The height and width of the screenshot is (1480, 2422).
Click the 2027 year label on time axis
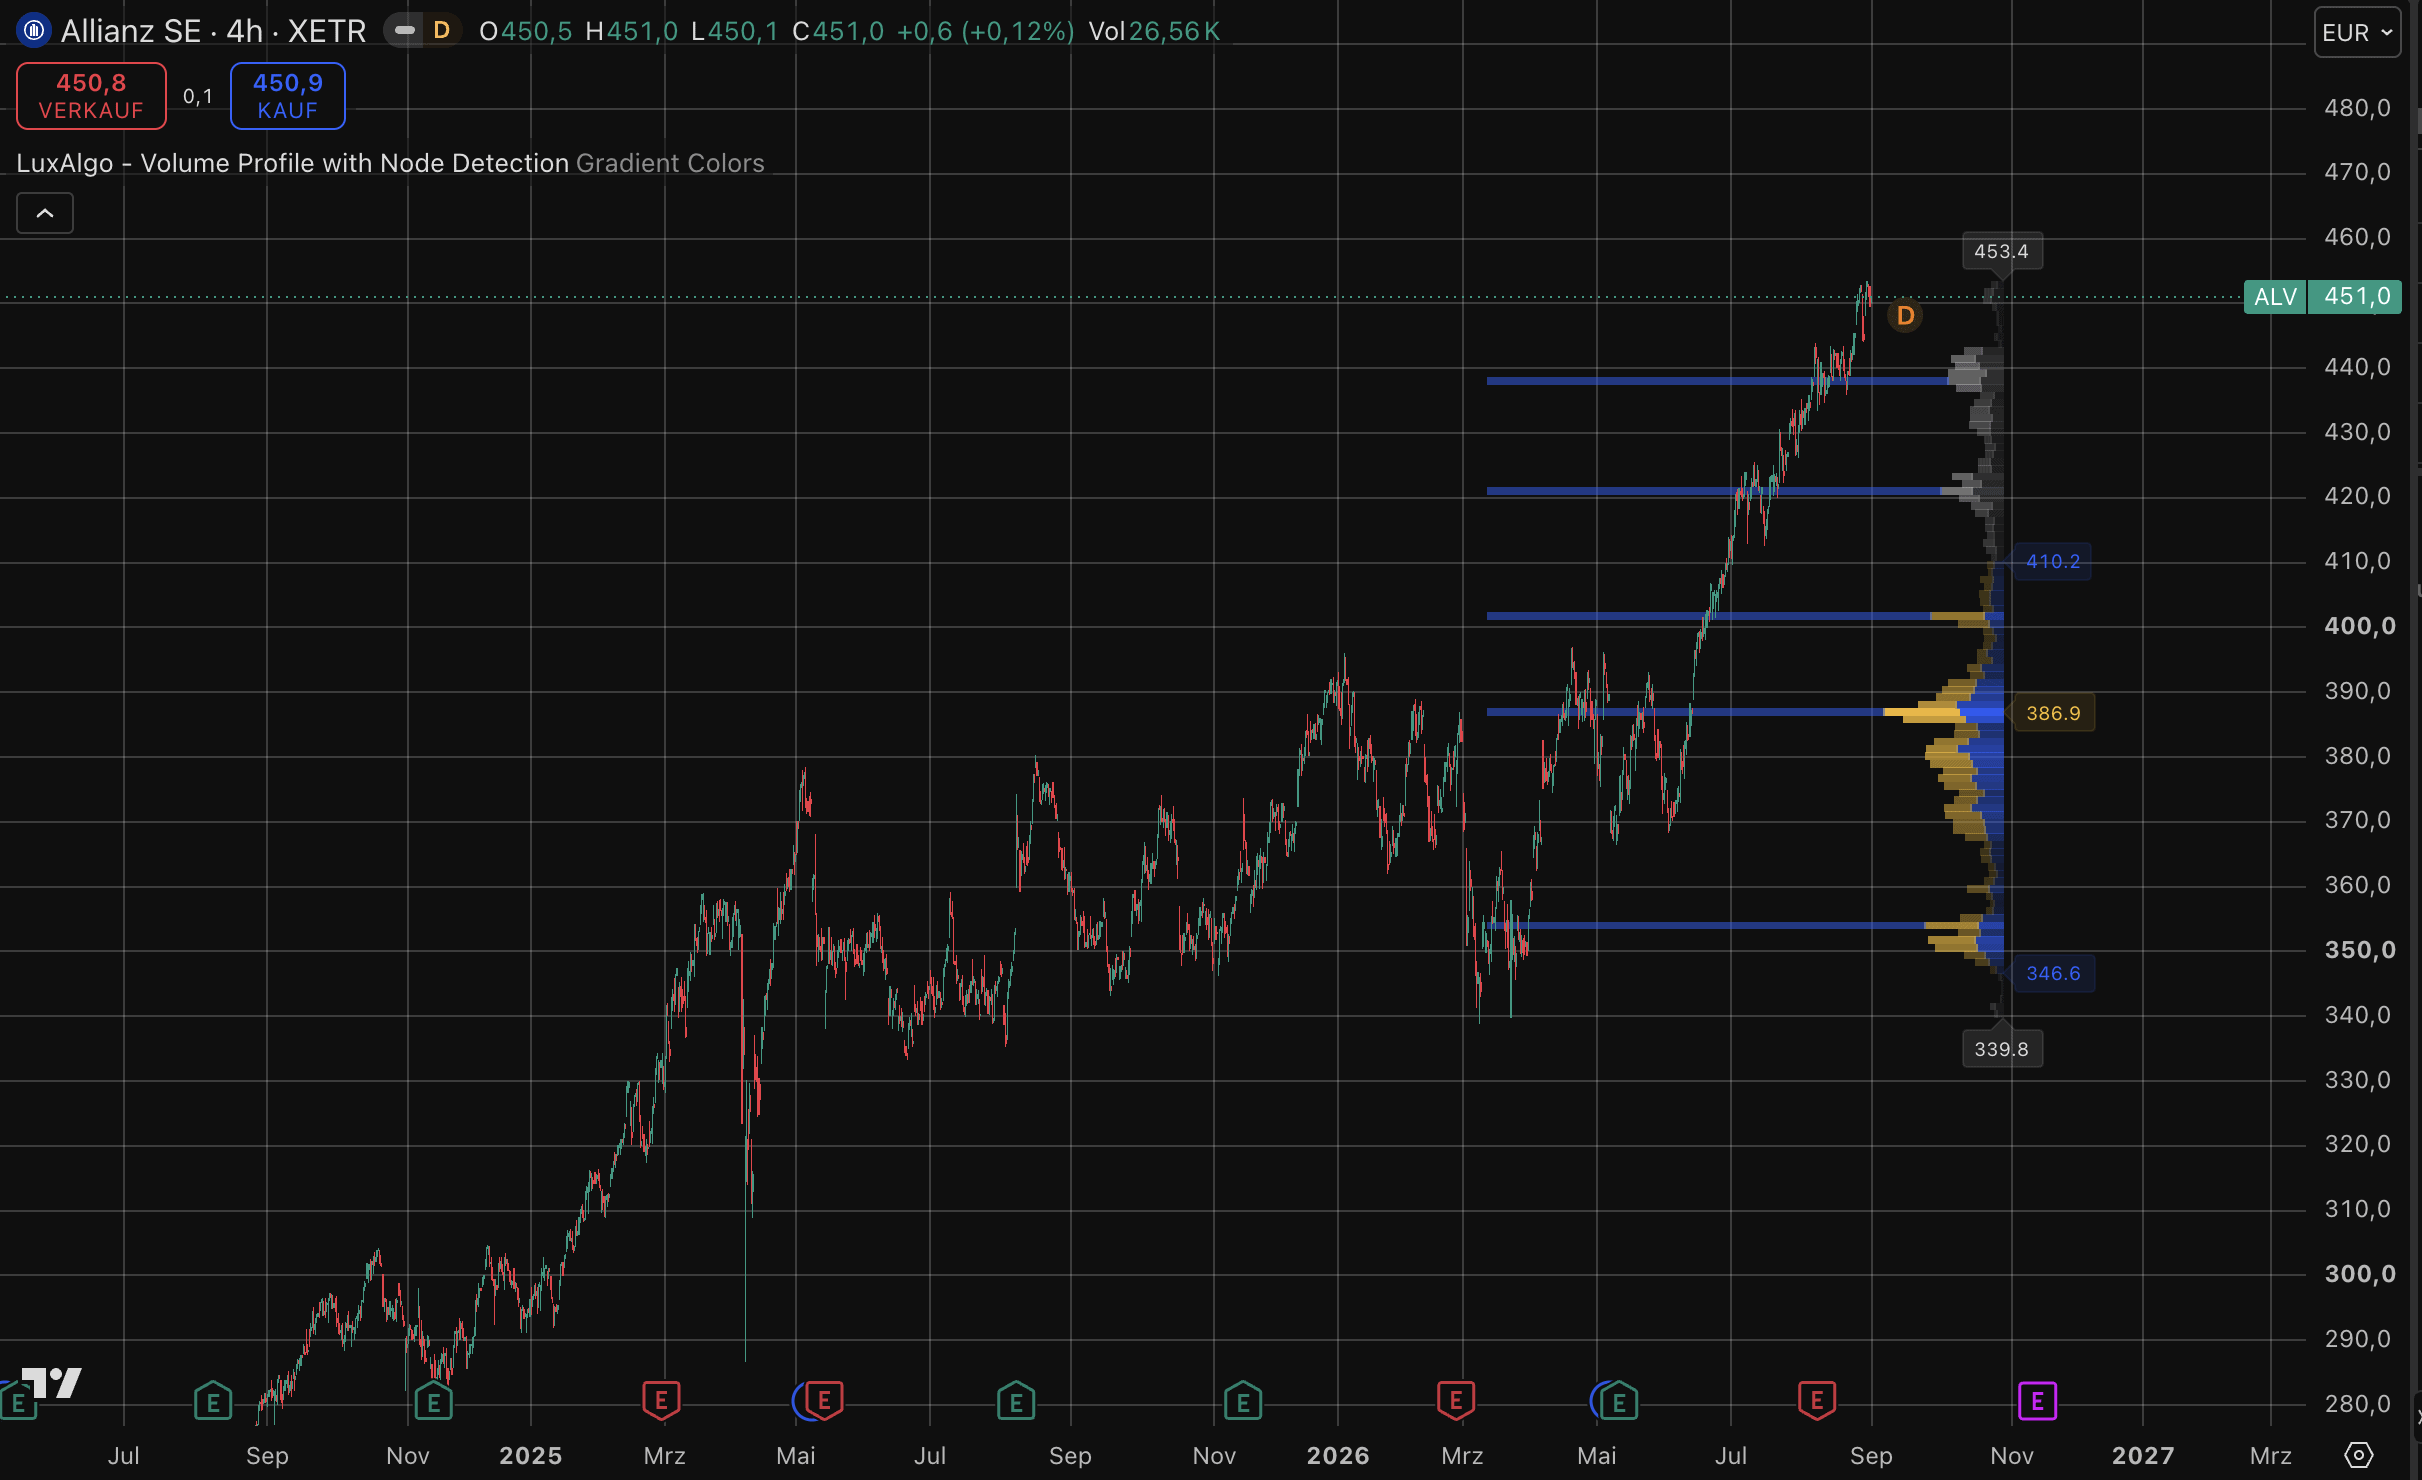pyautogui.click(x=2143, y=1456)
